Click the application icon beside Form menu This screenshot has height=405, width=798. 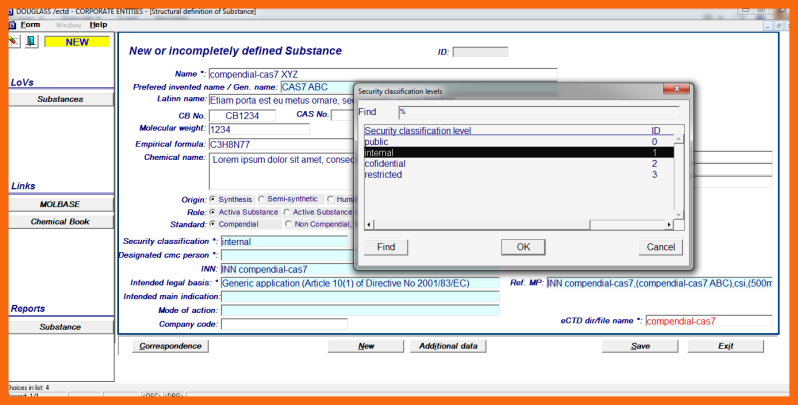(12, 25)
